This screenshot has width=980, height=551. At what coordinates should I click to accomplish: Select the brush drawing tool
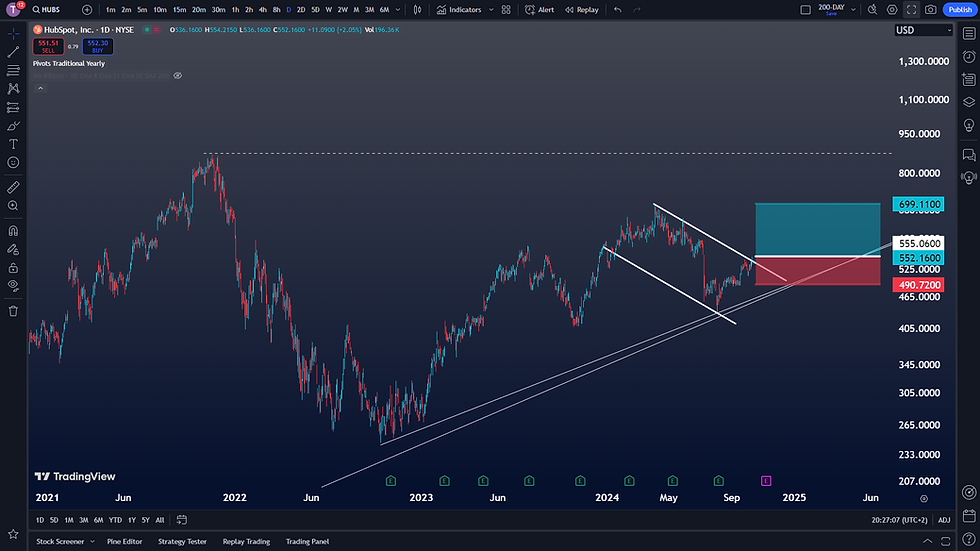tap(13, 126)
